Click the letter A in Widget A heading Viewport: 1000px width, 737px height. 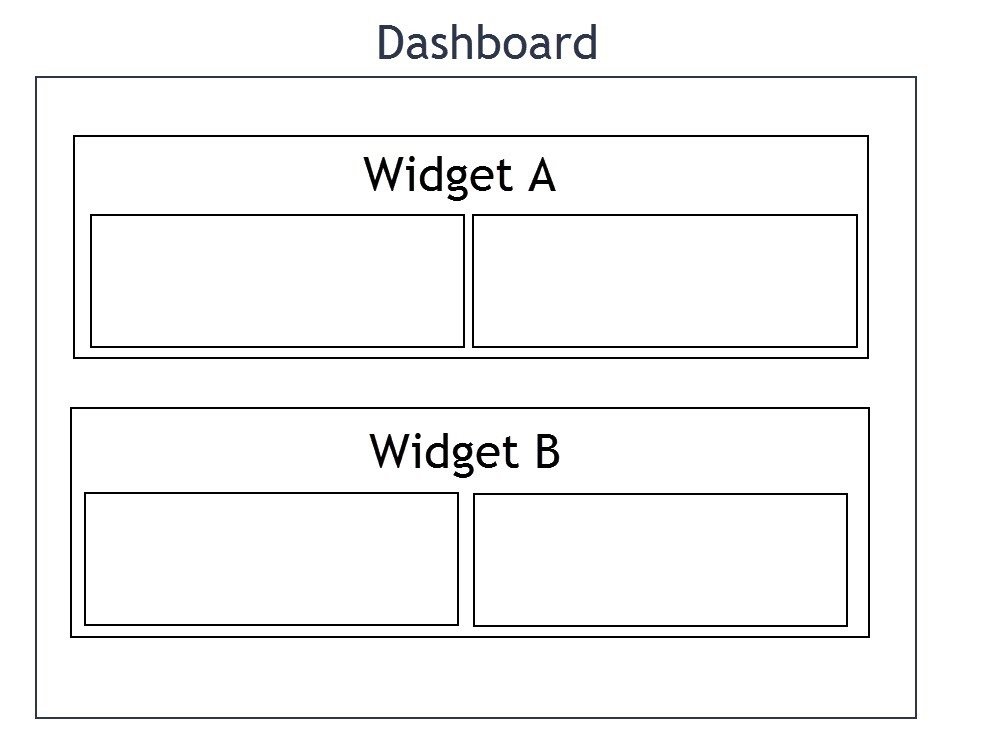pyautogui.click(x=542, y=175)
